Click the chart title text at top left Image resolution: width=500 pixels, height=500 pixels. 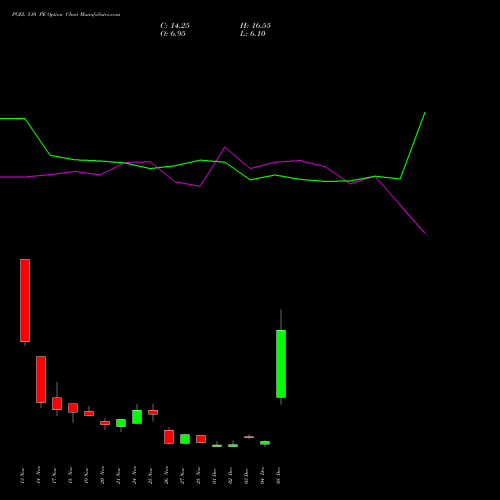[66, 15]
